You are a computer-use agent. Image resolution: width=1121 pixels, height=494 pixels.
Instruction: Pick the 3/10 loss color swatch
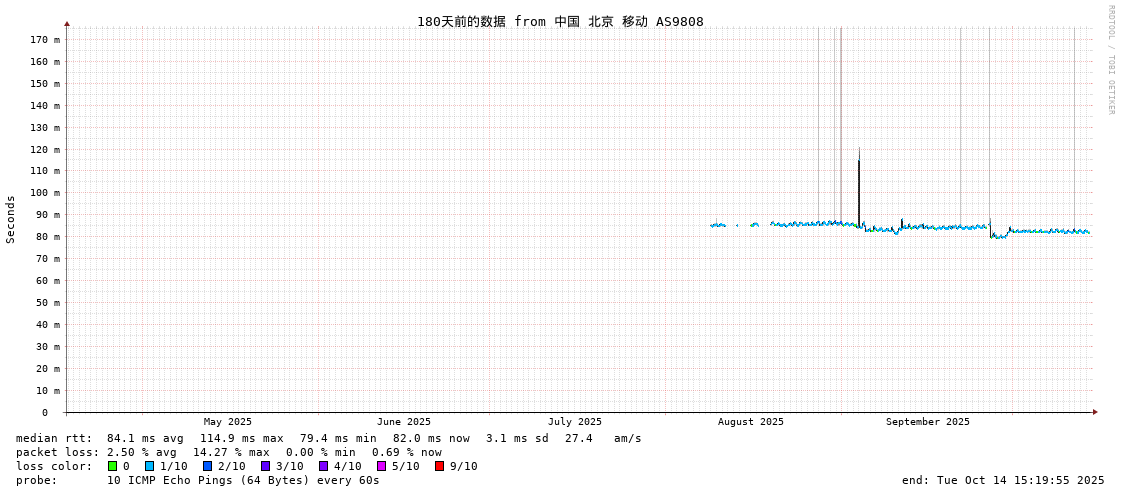coord(265,466)
